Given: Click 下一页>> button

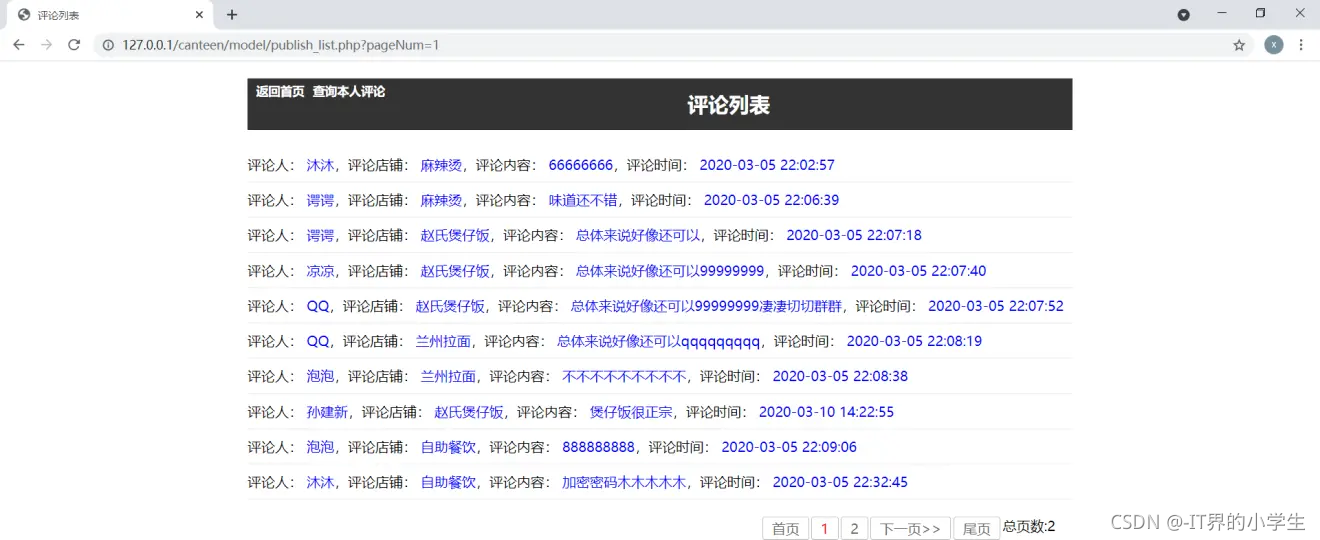Looking at the screenshot, I should tap(910, 529).
